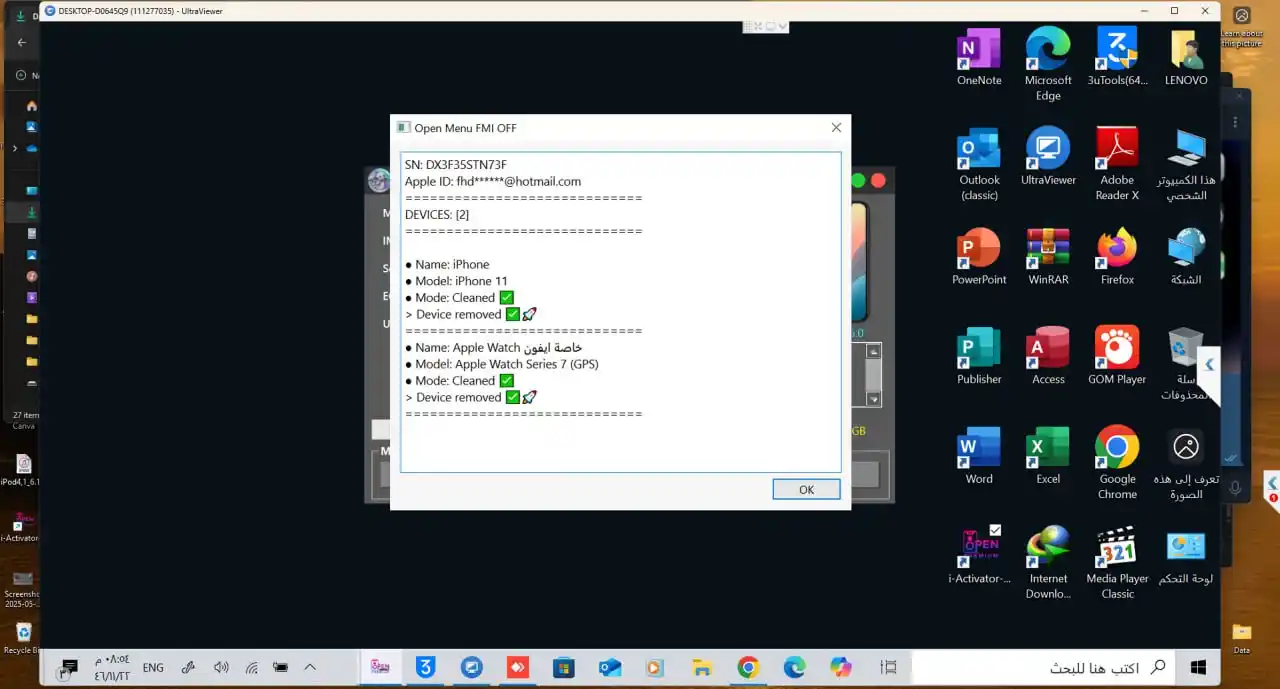1280x689 pixels.
Task: Open the volume control tray icon
Action: pos(221,667)
